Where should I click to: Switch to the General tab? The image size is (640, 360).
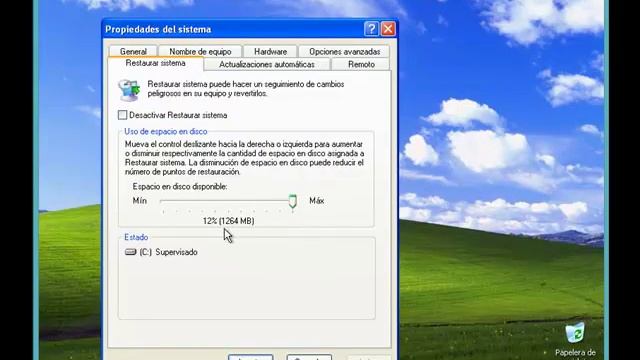[x=133, y=51]
